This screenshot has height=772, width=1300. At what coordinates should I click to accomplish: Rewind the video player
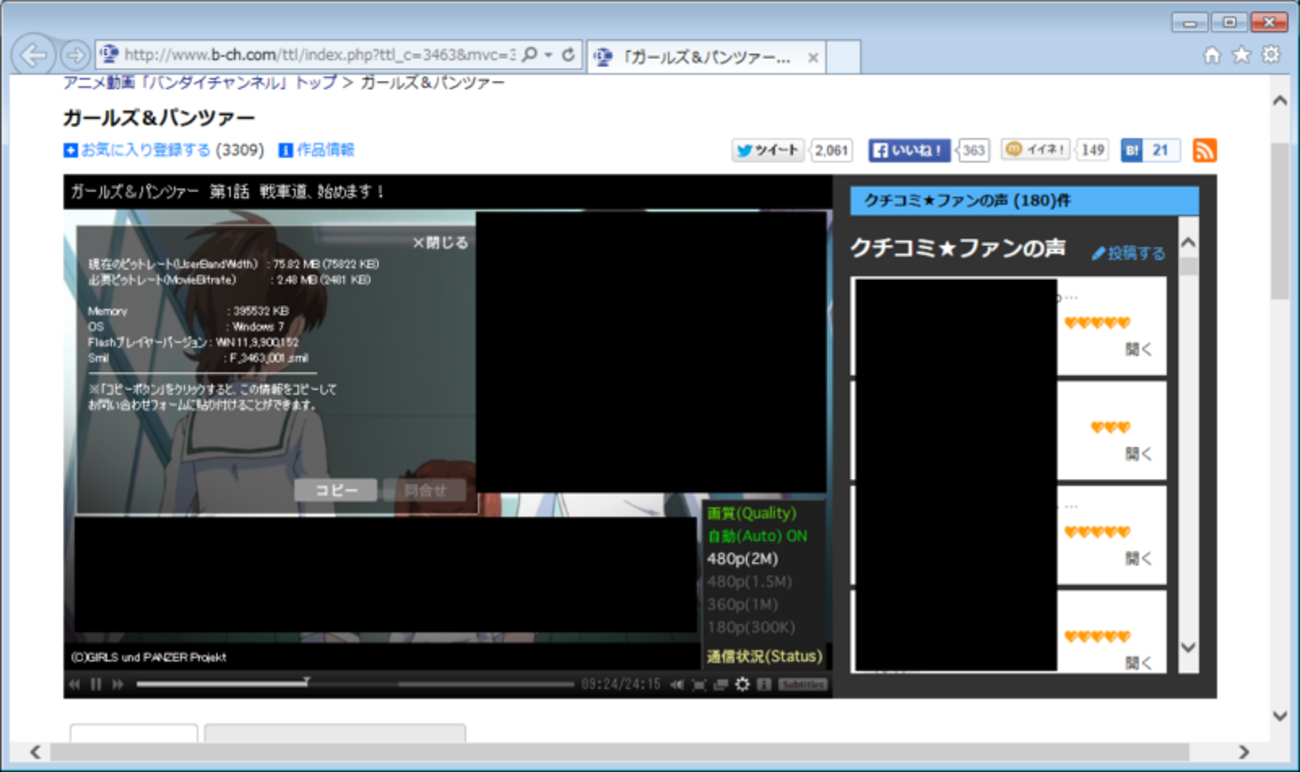pyautogui.click(x=74, y=684)
